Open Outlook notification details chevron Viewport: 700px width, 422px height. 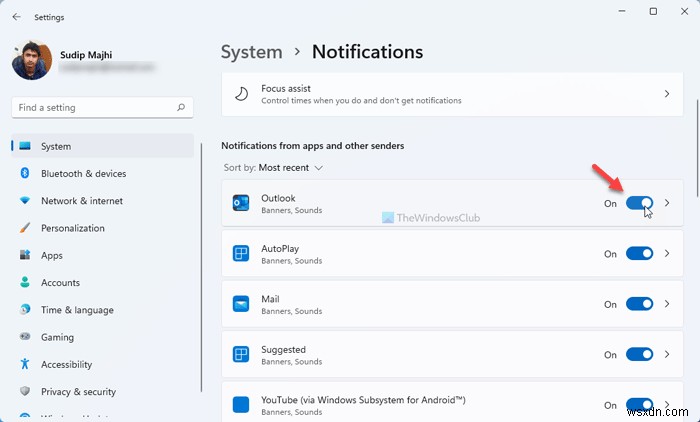(x=667, y=203)
